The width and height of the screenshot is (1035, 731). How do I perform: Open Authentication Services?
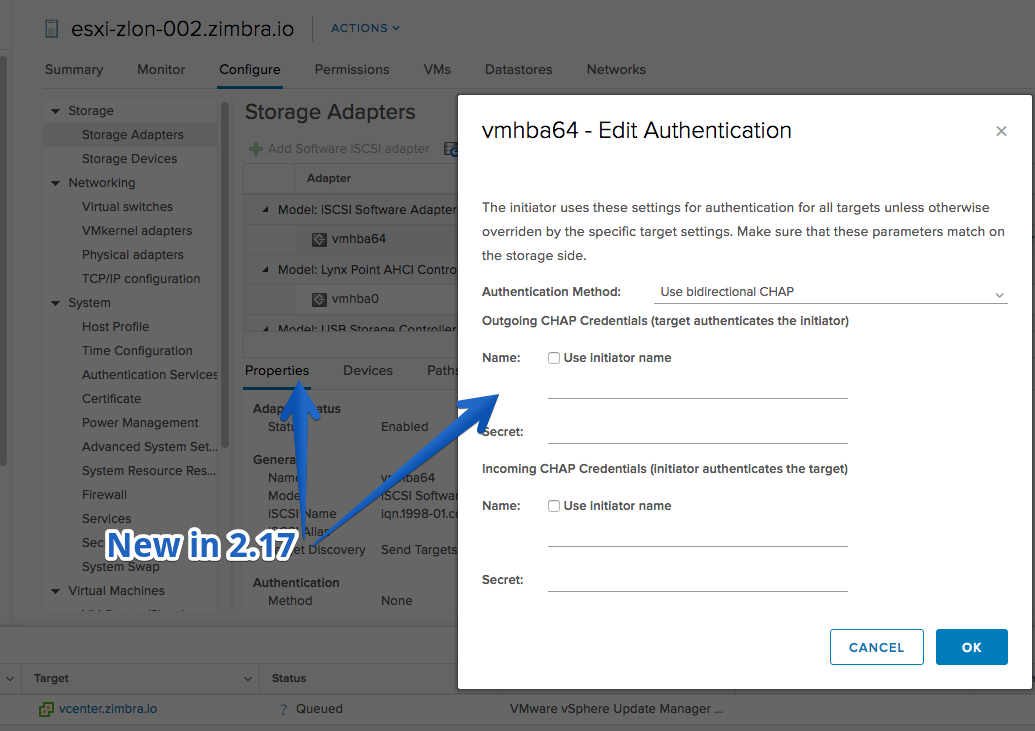click(149, 375)
